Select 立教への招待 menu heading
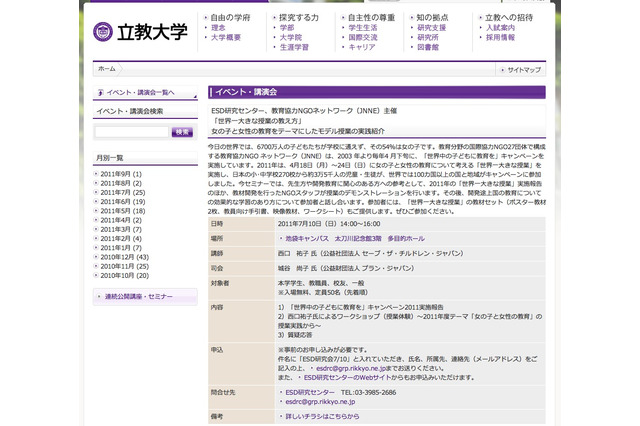640x426 pixels. coord(509,18)
